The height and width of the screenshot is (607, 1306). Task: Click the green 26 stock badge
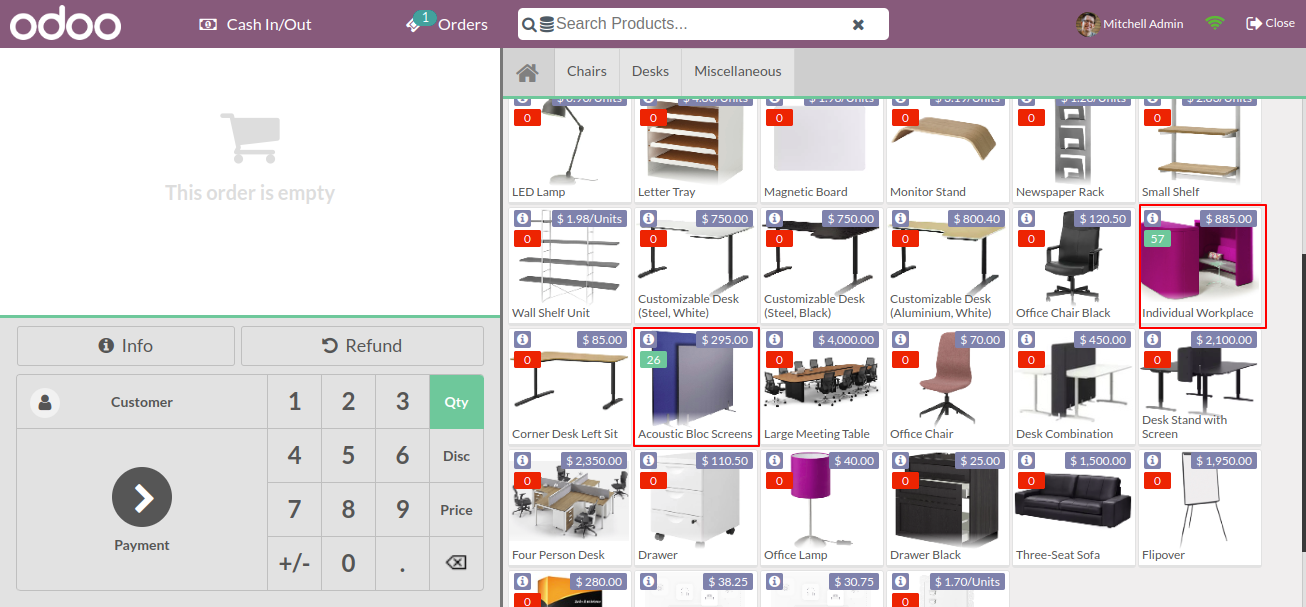pos(653,360)
